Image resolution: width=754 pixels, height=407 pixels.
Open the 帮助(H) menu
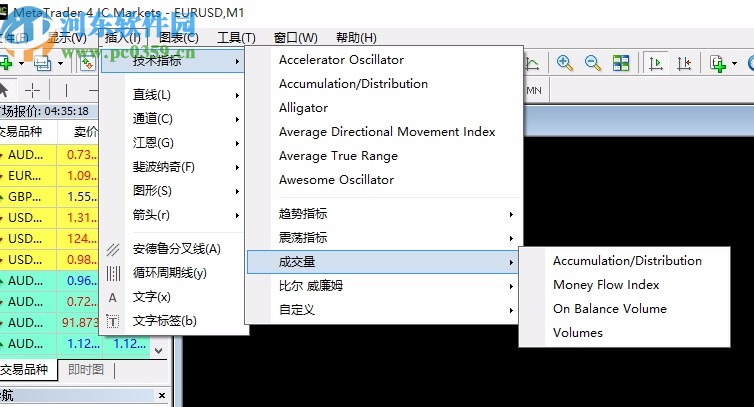(356, 38)
